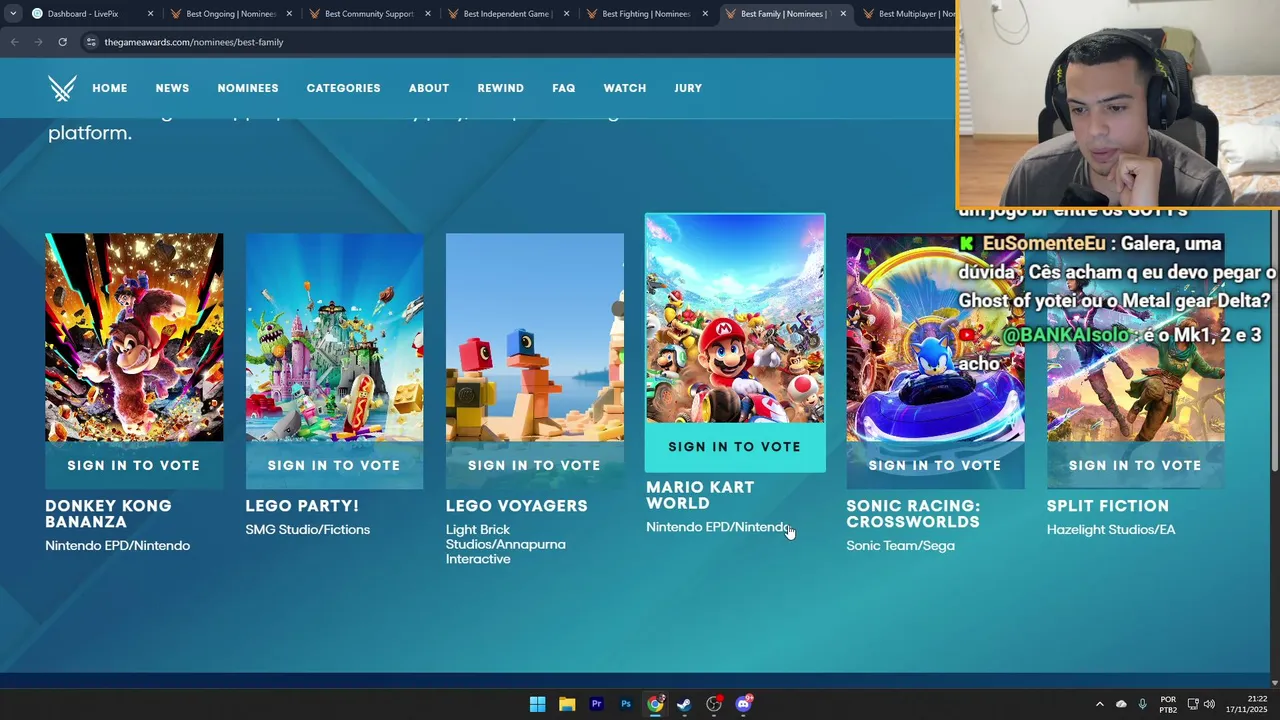
Task: Switch to the Dashboard - LivePix tab
Action: tap(90, 14)
